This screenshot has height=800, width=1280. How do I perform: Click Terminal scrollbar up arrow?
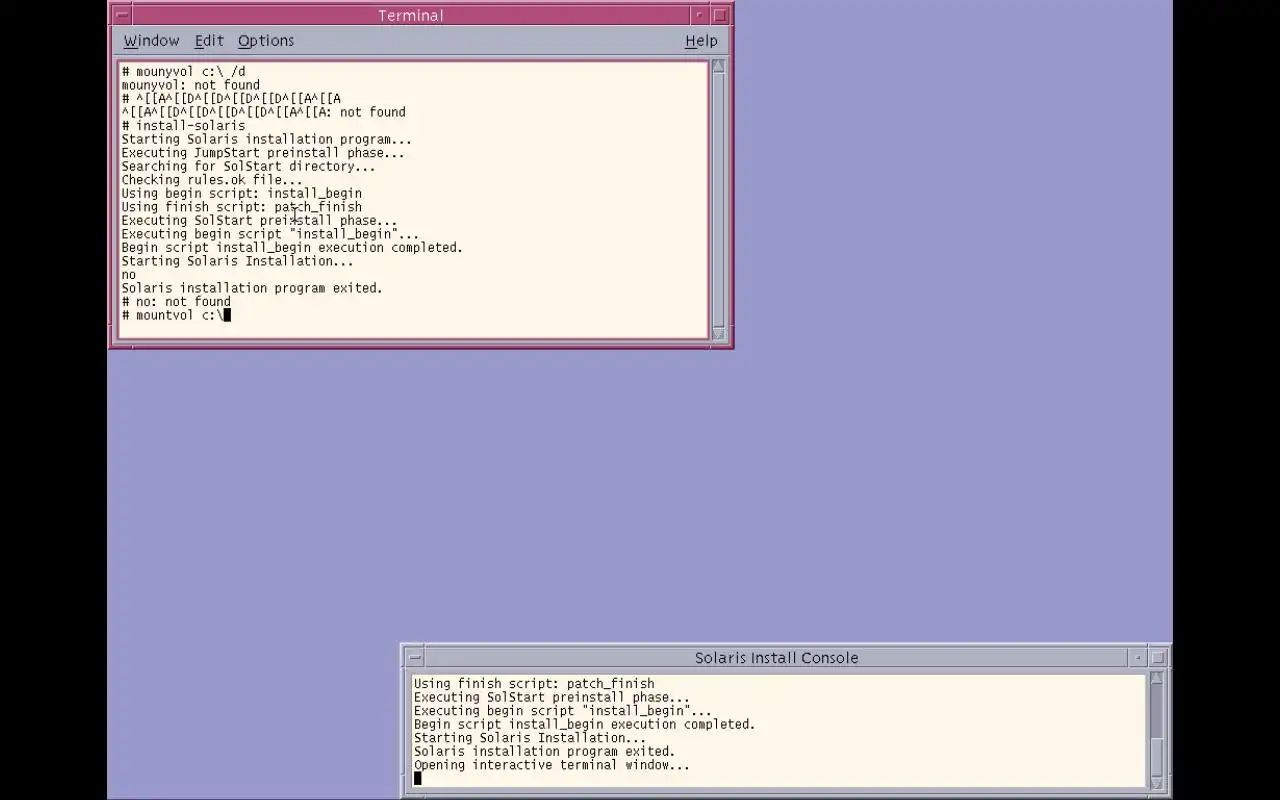718,67
